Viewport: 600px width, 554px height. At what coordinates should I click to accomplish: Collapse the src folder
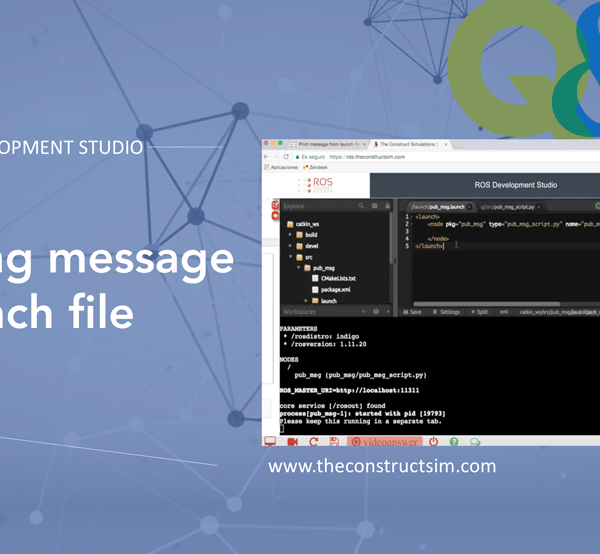click(291, 257)
